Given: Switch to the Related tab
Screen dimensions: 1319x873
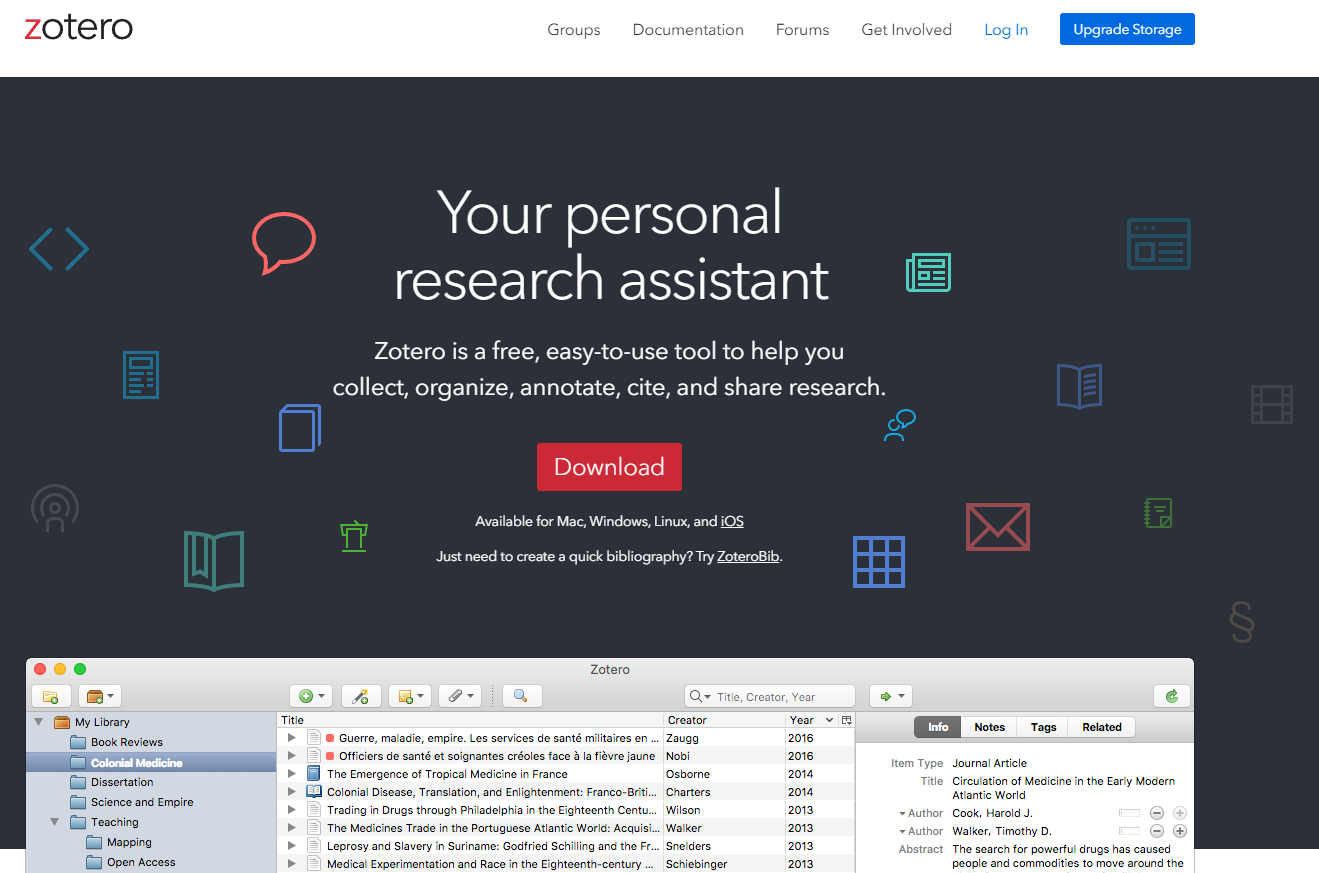Looking at the screenshot, I should click(1102, 727).
